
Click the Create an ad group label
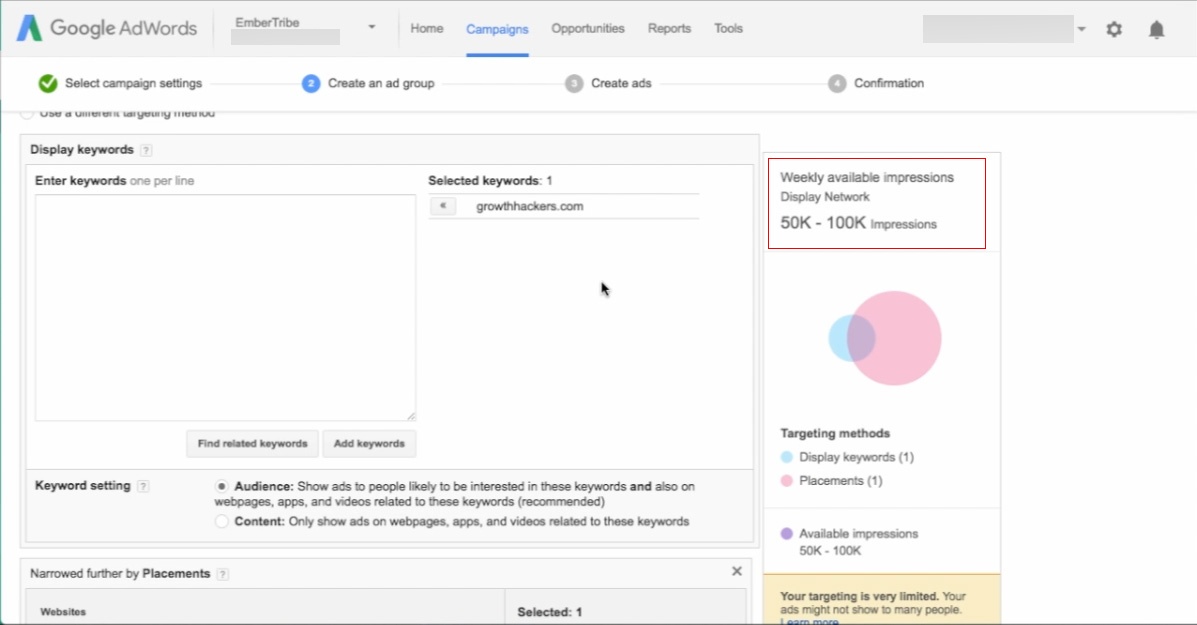(x=381, y=83)
